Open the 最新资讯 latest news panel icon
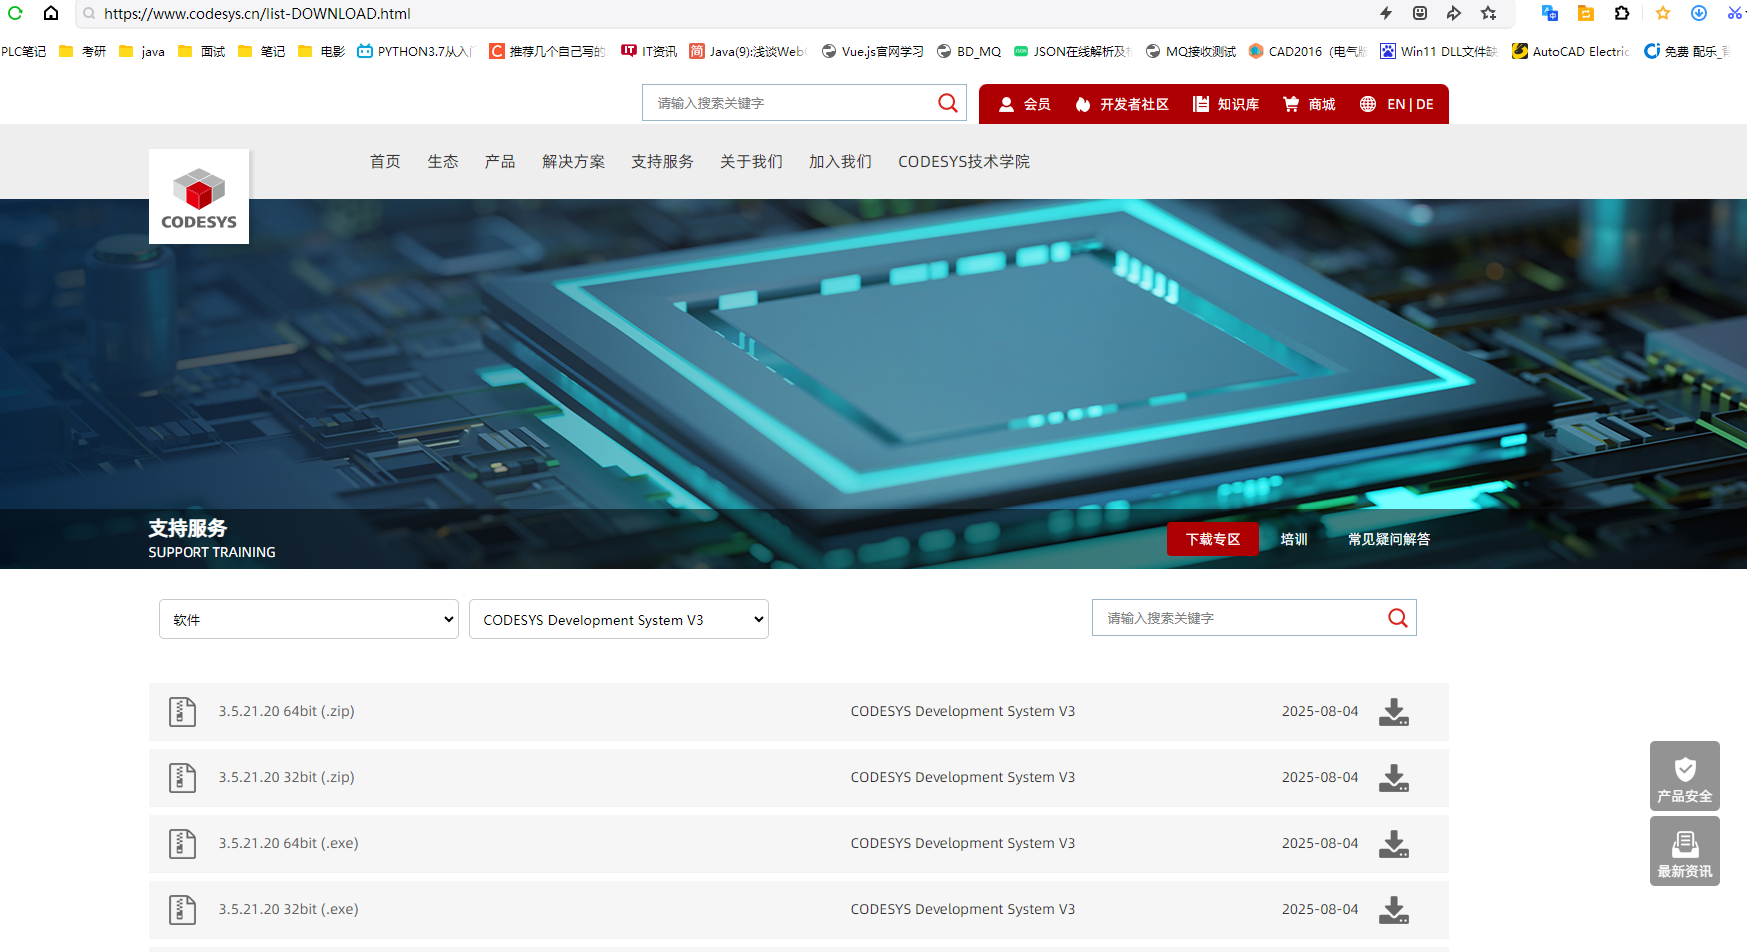 pos(1685,845)
